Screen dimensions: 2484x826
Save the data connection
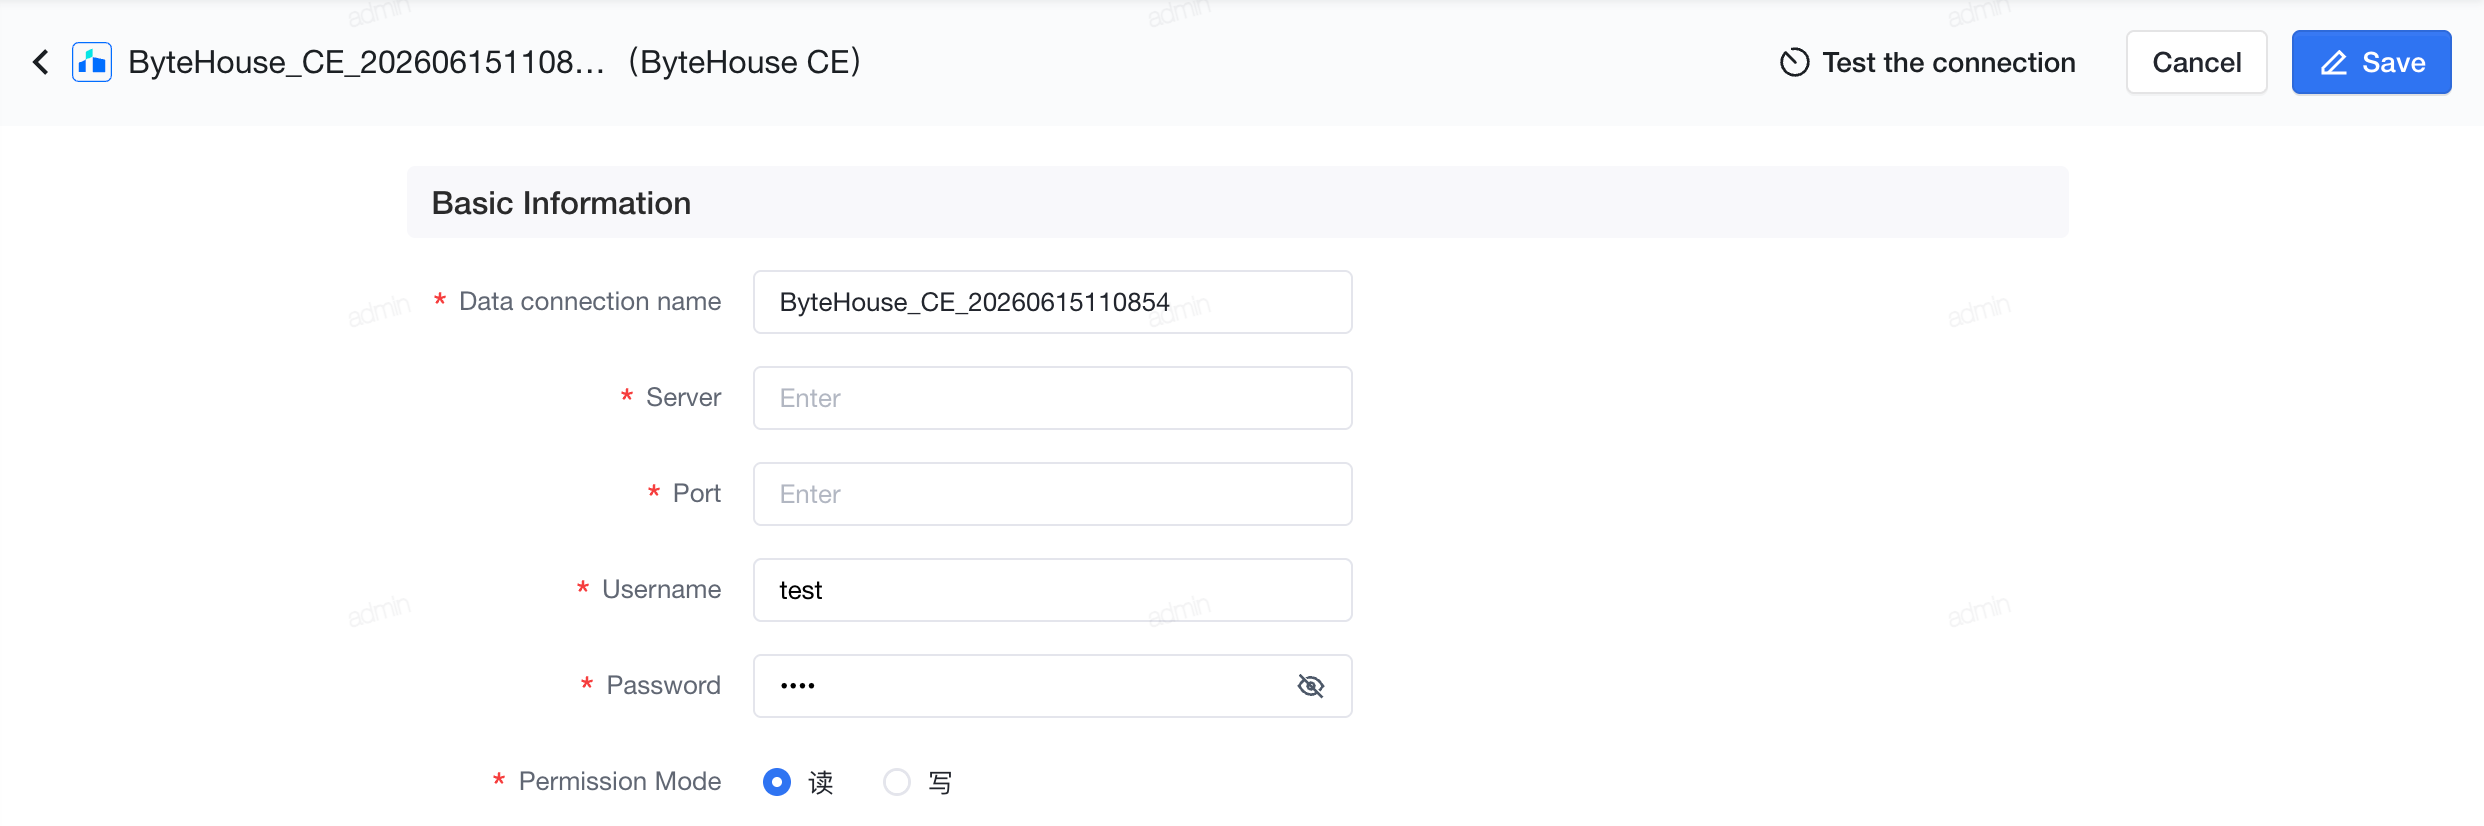(x=2371, y=62)
